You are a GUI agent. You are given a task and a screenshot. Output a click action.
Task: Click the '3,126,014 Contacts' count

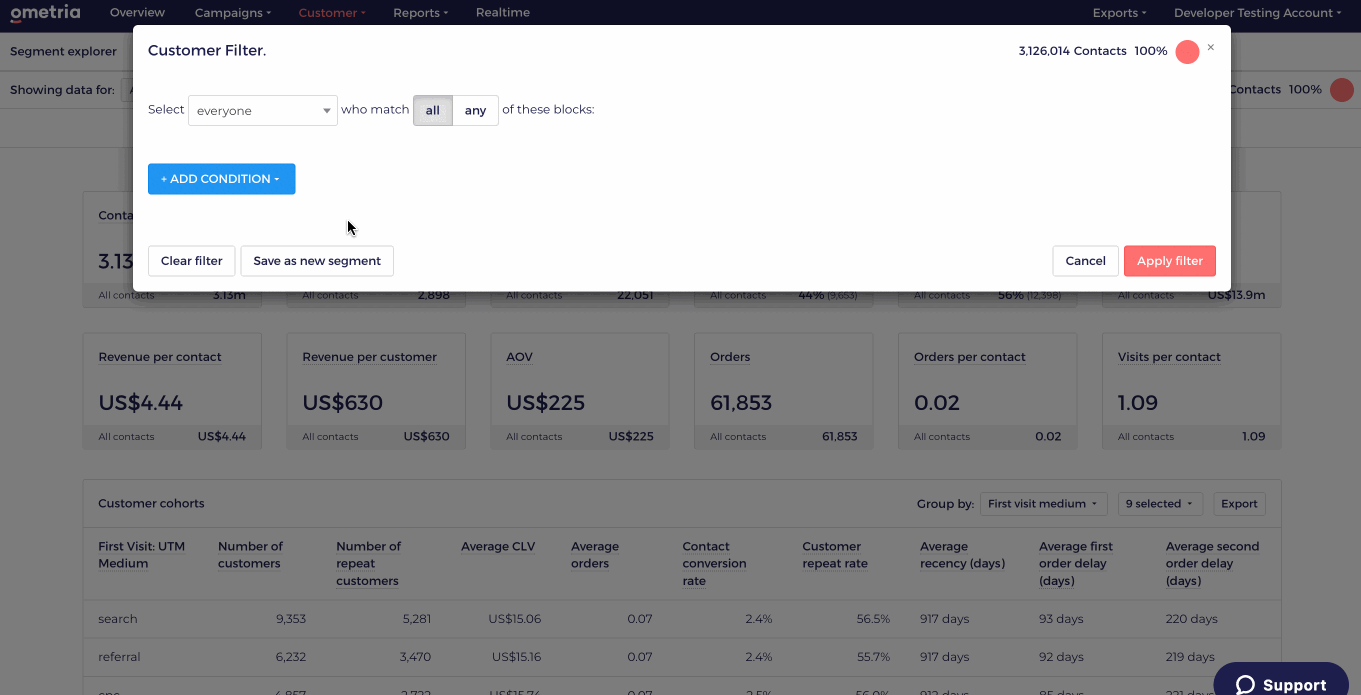point(1073,51)
